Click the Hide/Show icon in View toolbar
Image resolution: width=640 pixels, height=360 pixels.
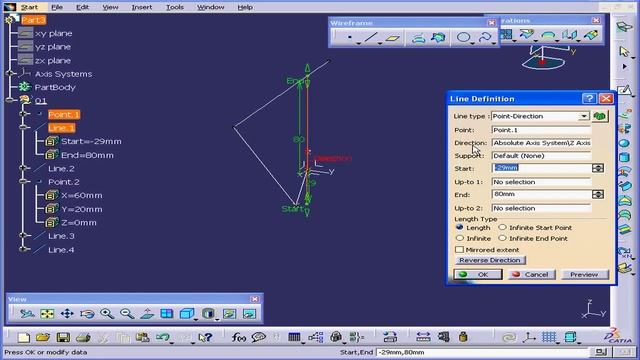tap(229, 313)
